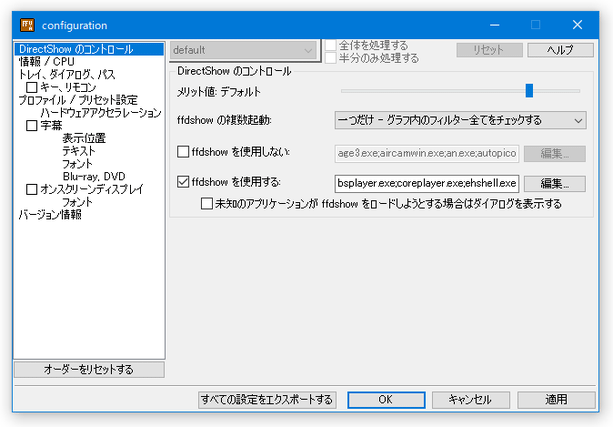Click the ffdshow icon in the title bar
Viewport: 613px width, 427px height.
27,25
